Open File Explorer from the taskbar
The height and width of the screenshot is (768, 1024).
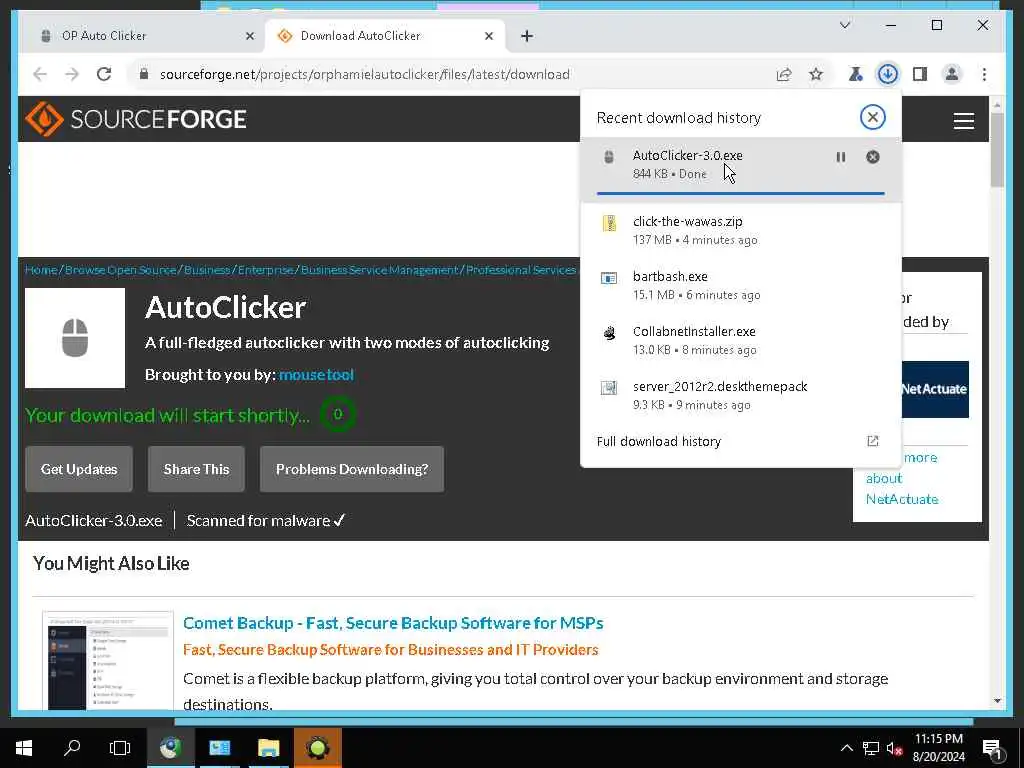pyautogui.click(x=268, y=748)
